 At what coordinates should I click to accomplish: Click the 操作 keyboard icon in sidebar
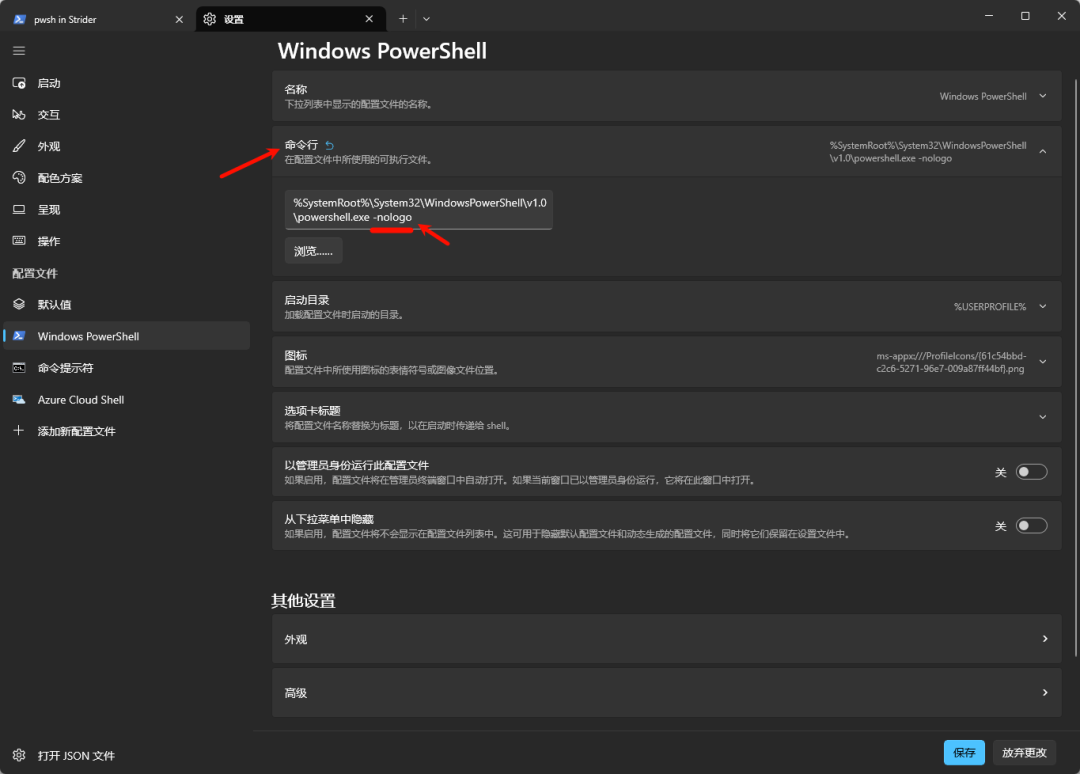(x=19, y=241)
